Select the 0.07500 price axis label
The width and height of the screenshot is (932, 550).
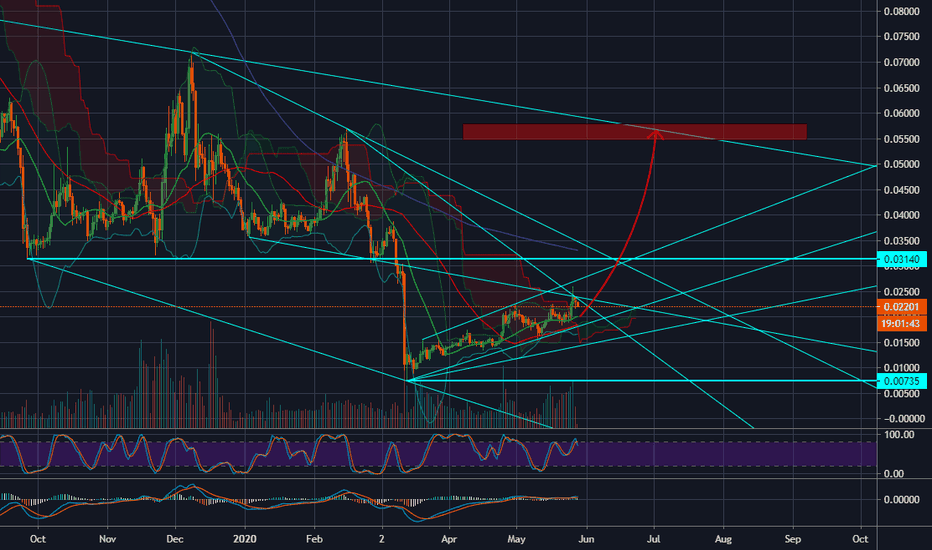(x=902, y=37)
